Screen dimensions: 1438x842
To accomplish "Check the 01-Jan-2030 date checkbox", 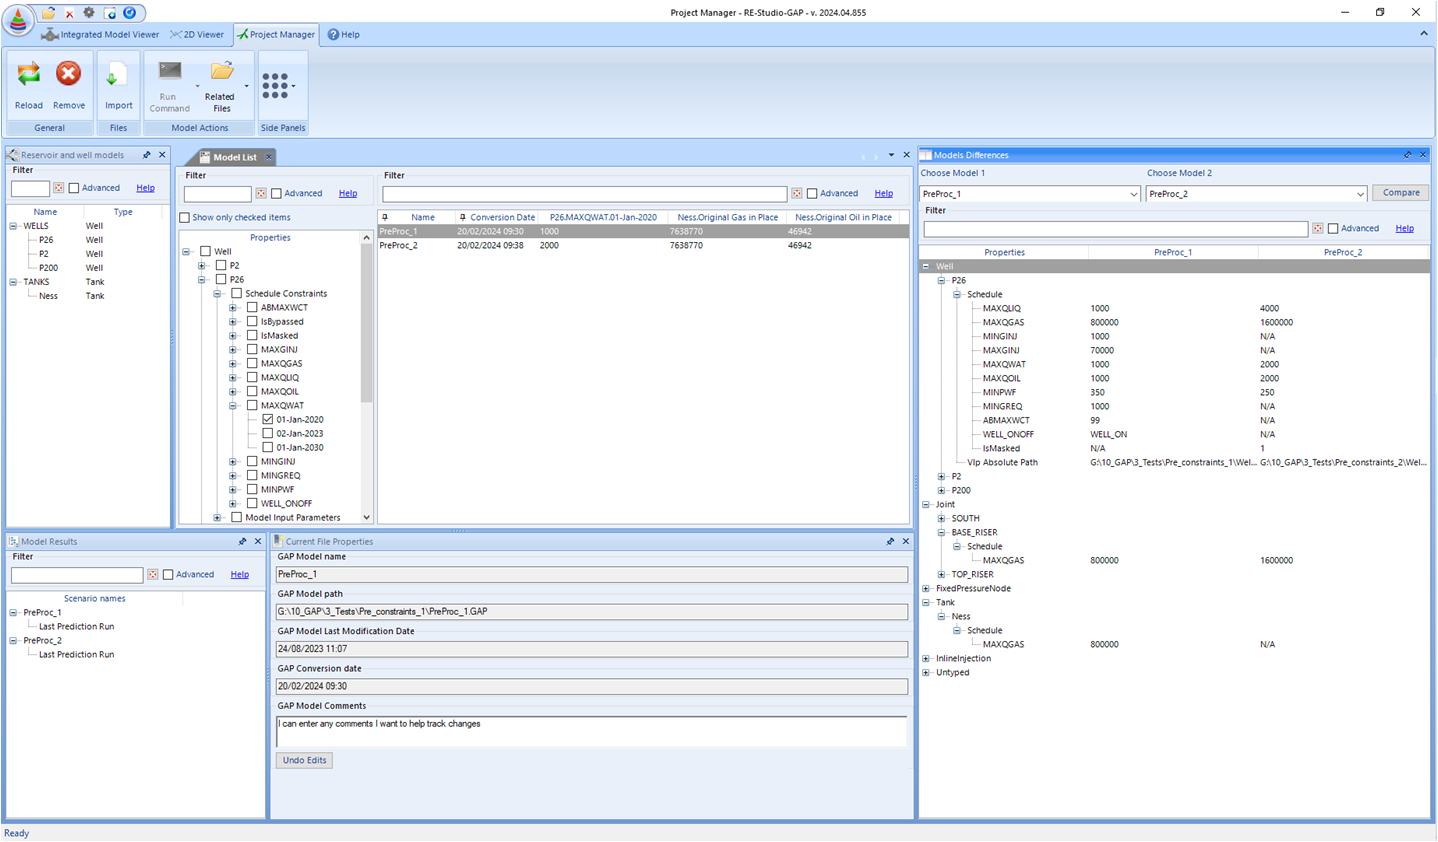I will 268,448.
